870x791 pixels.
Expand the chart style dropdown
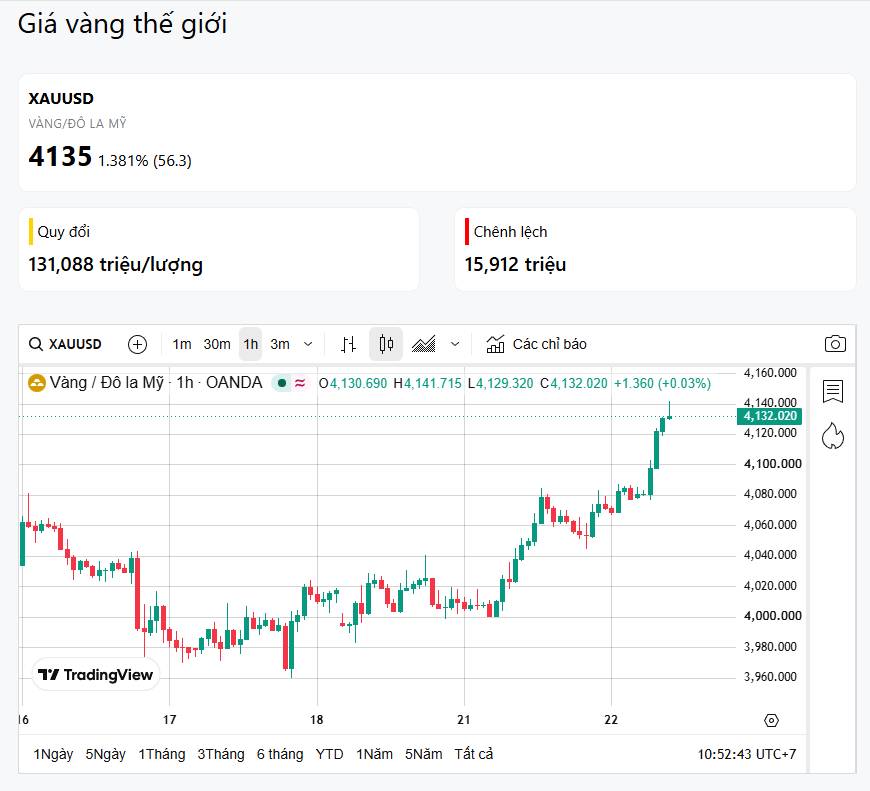coord(455,344)
